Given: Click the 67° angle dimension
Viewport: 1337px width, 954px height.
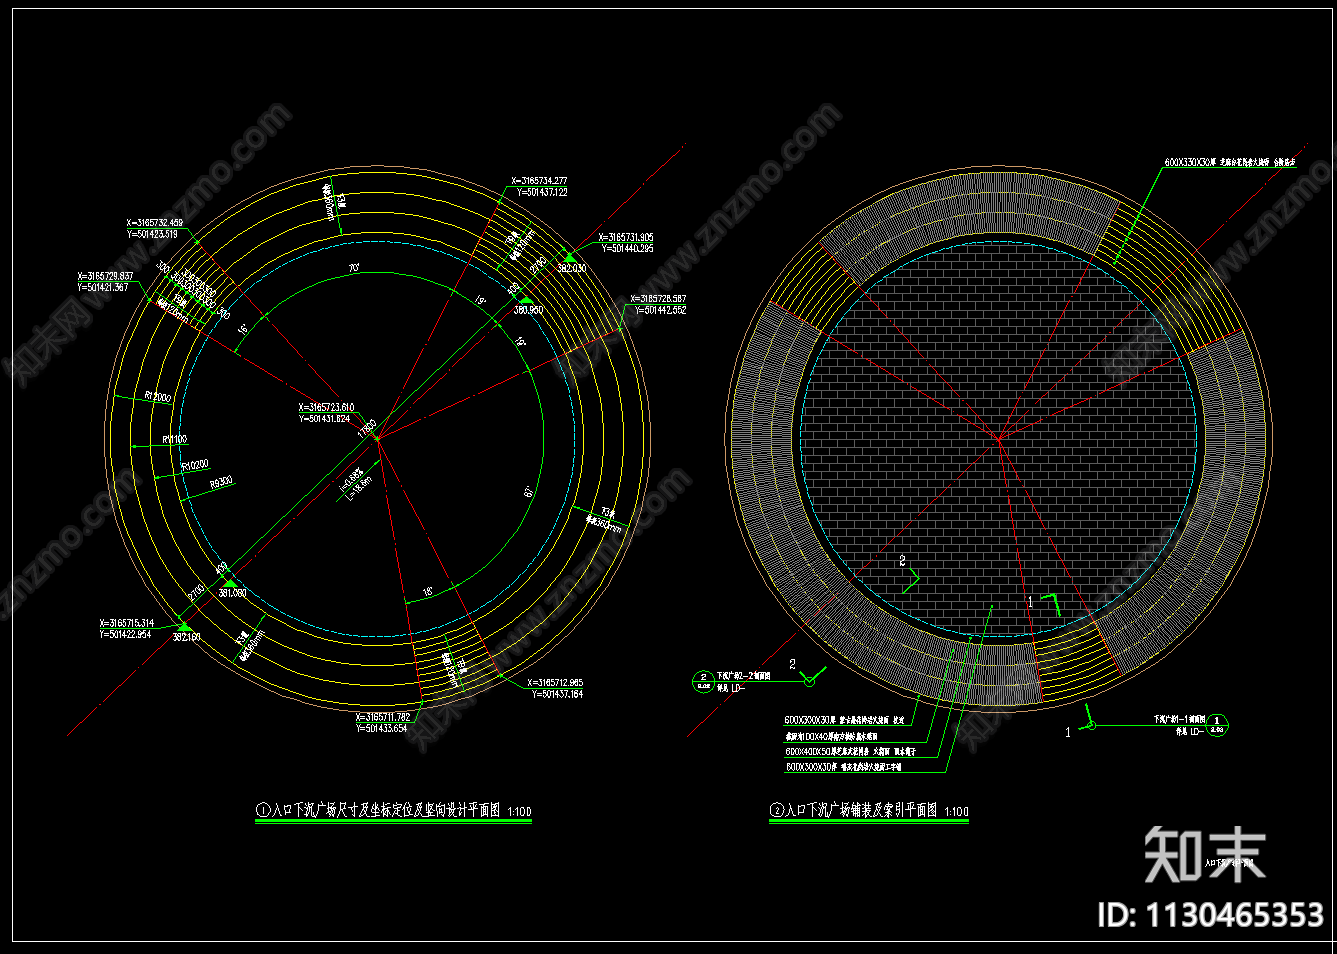Looking at the screenshot, I should click(530, 491).
